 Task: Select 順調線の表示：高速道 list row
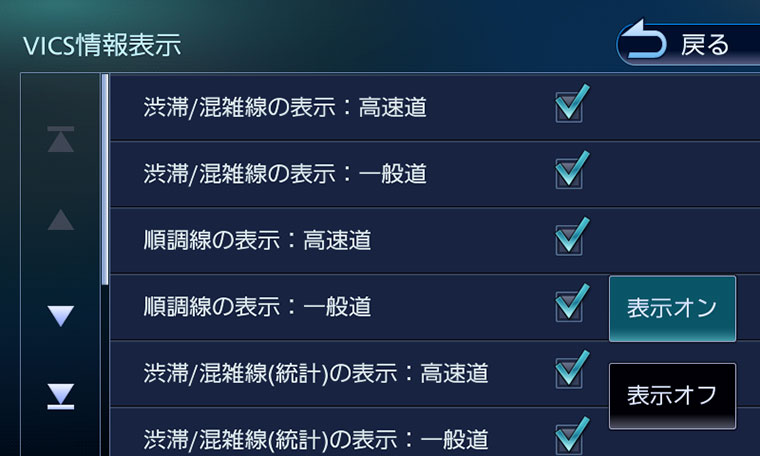tap(435, 241)
